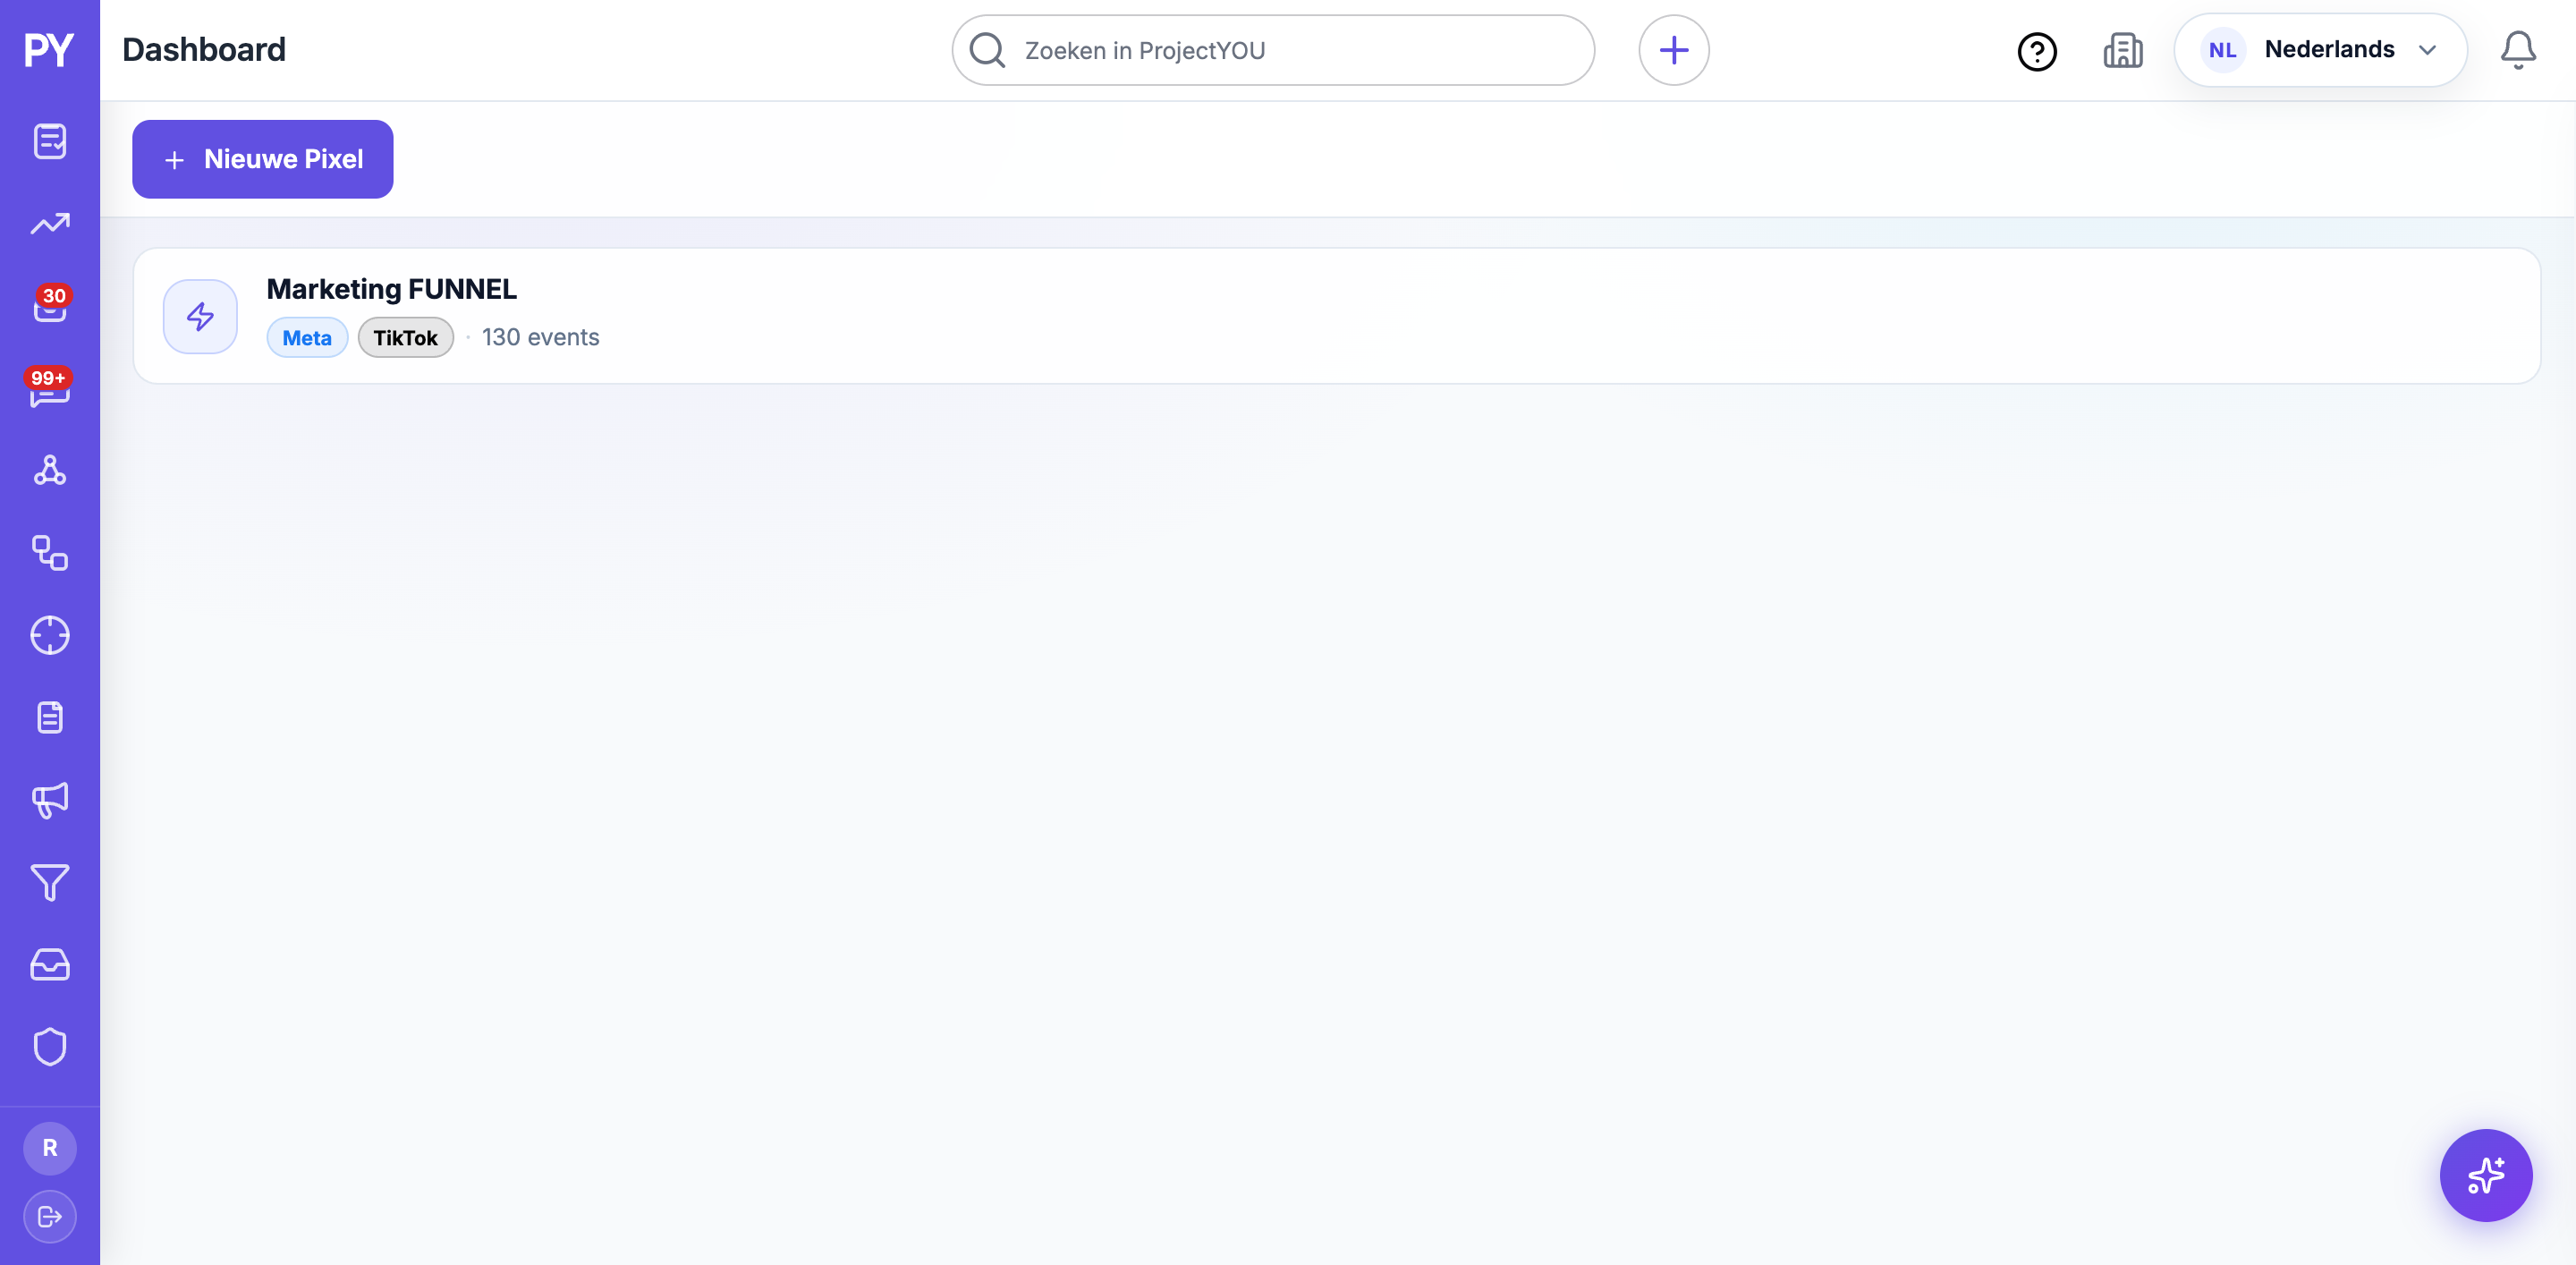Open the sidebar item with 30 badge

50,305
